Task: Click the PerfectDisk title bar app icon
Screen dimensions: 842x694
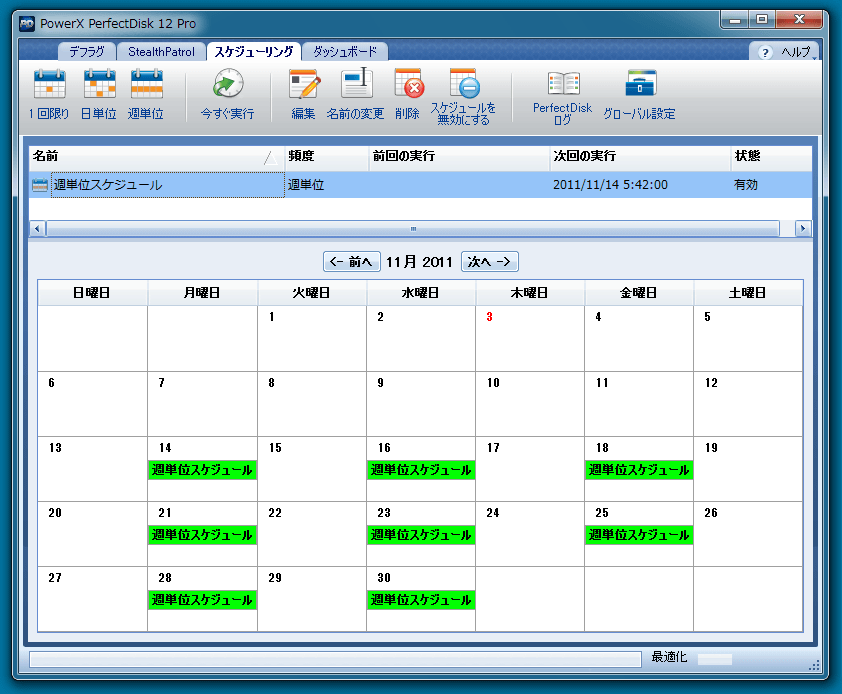Action: pyautogui.click(x=26, y=24)
